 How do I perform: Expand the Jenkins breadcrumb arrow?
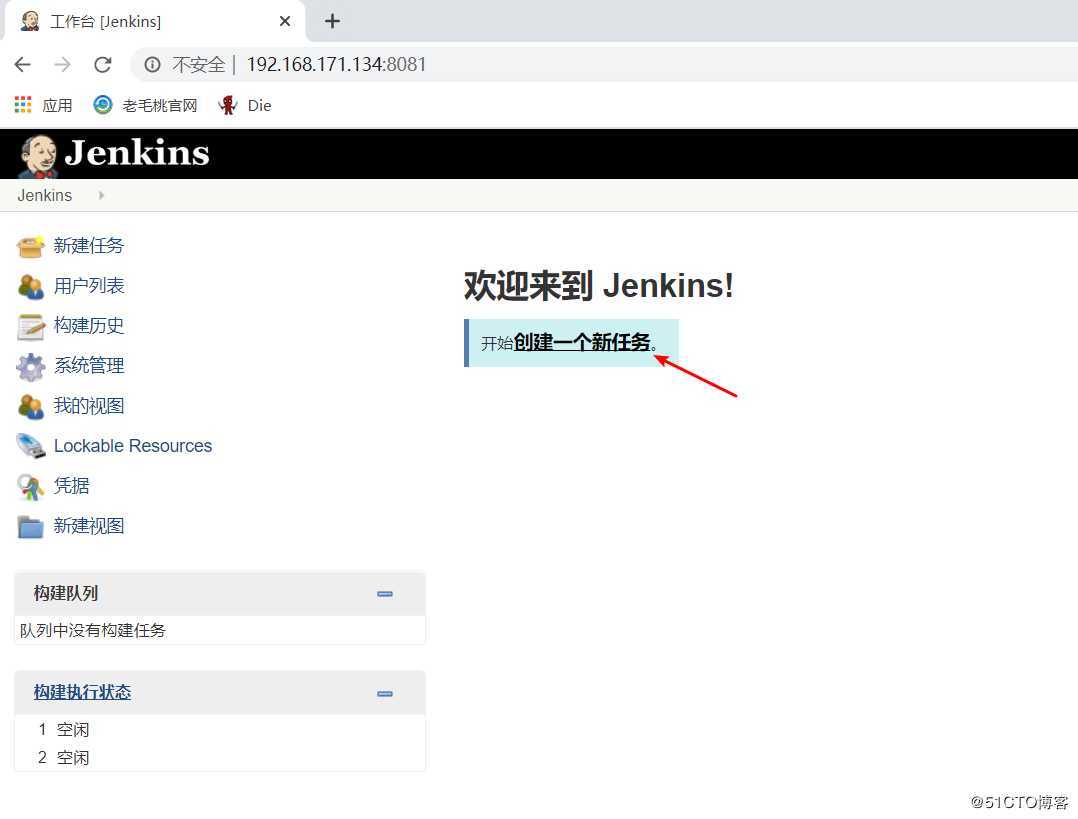pos(101,195)
